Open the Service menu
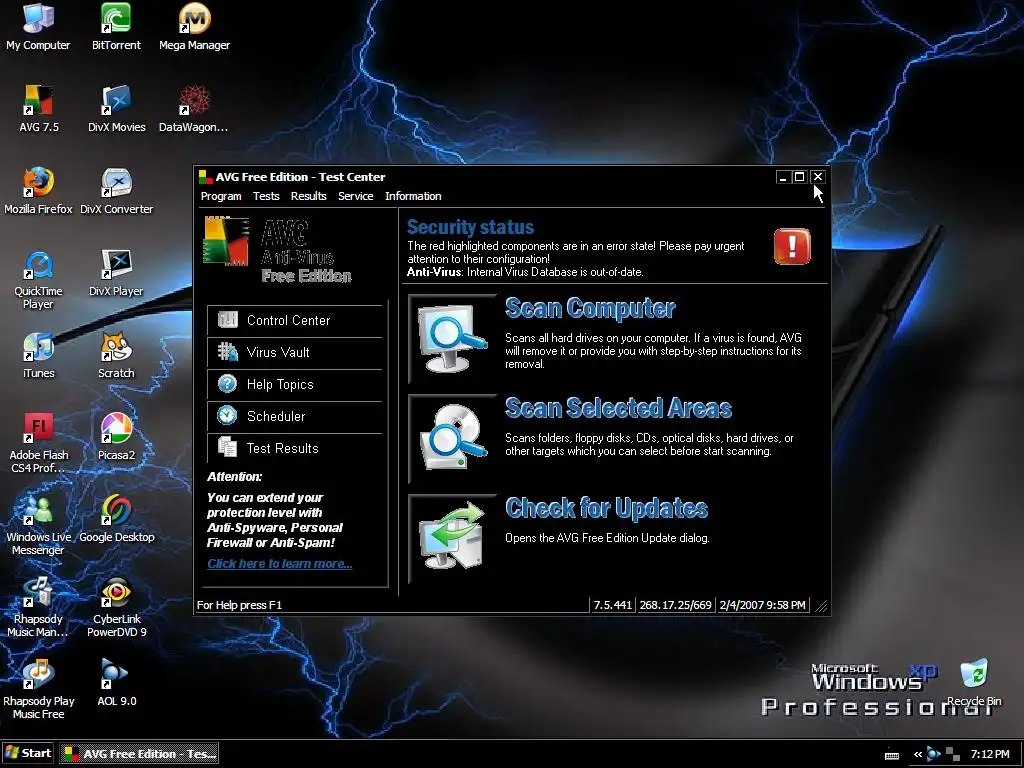 tap(355, 196)
